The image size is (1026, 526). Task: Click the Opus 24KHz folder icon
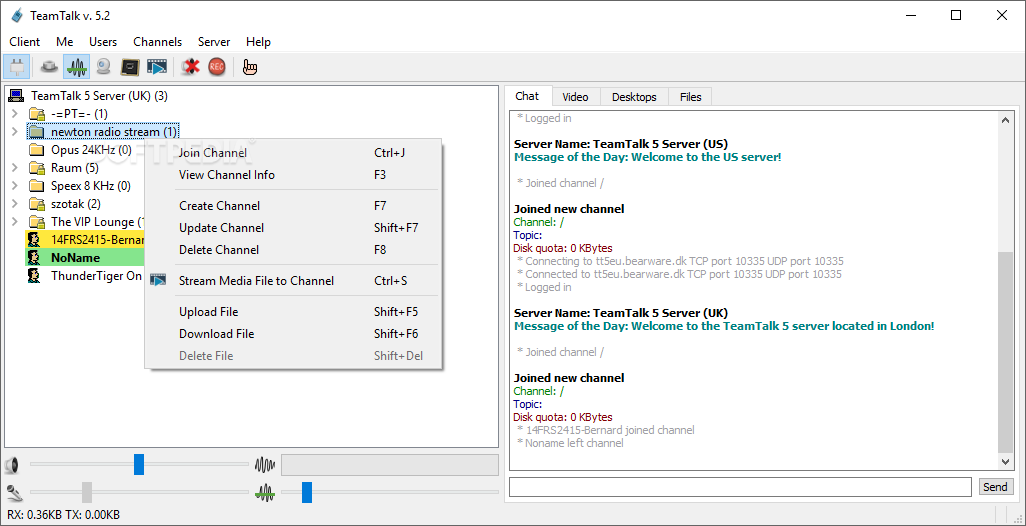click(37, 150)
